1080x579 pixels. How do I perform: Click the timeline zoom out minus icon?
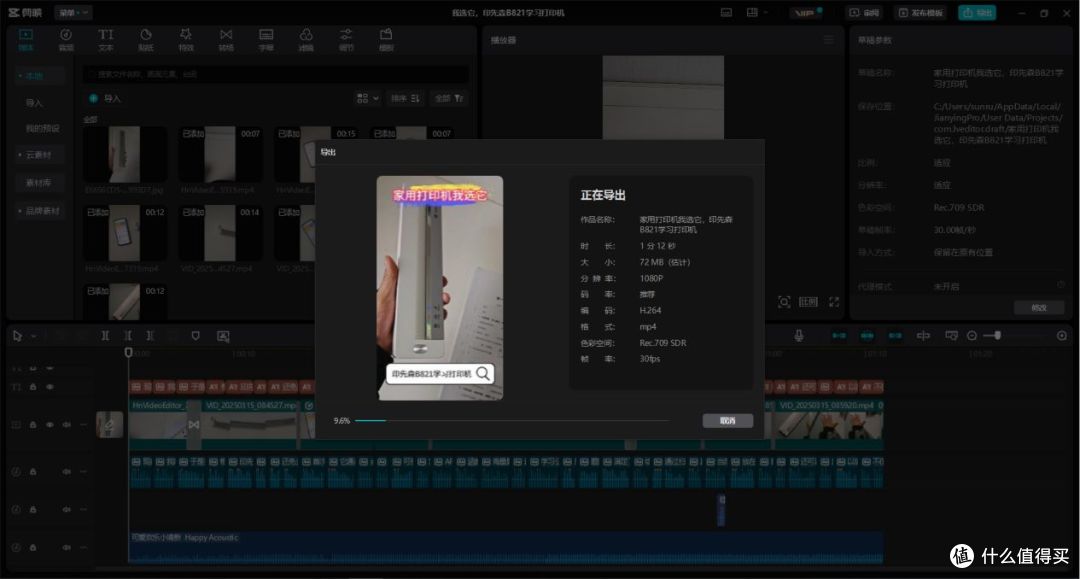[972, 335]
